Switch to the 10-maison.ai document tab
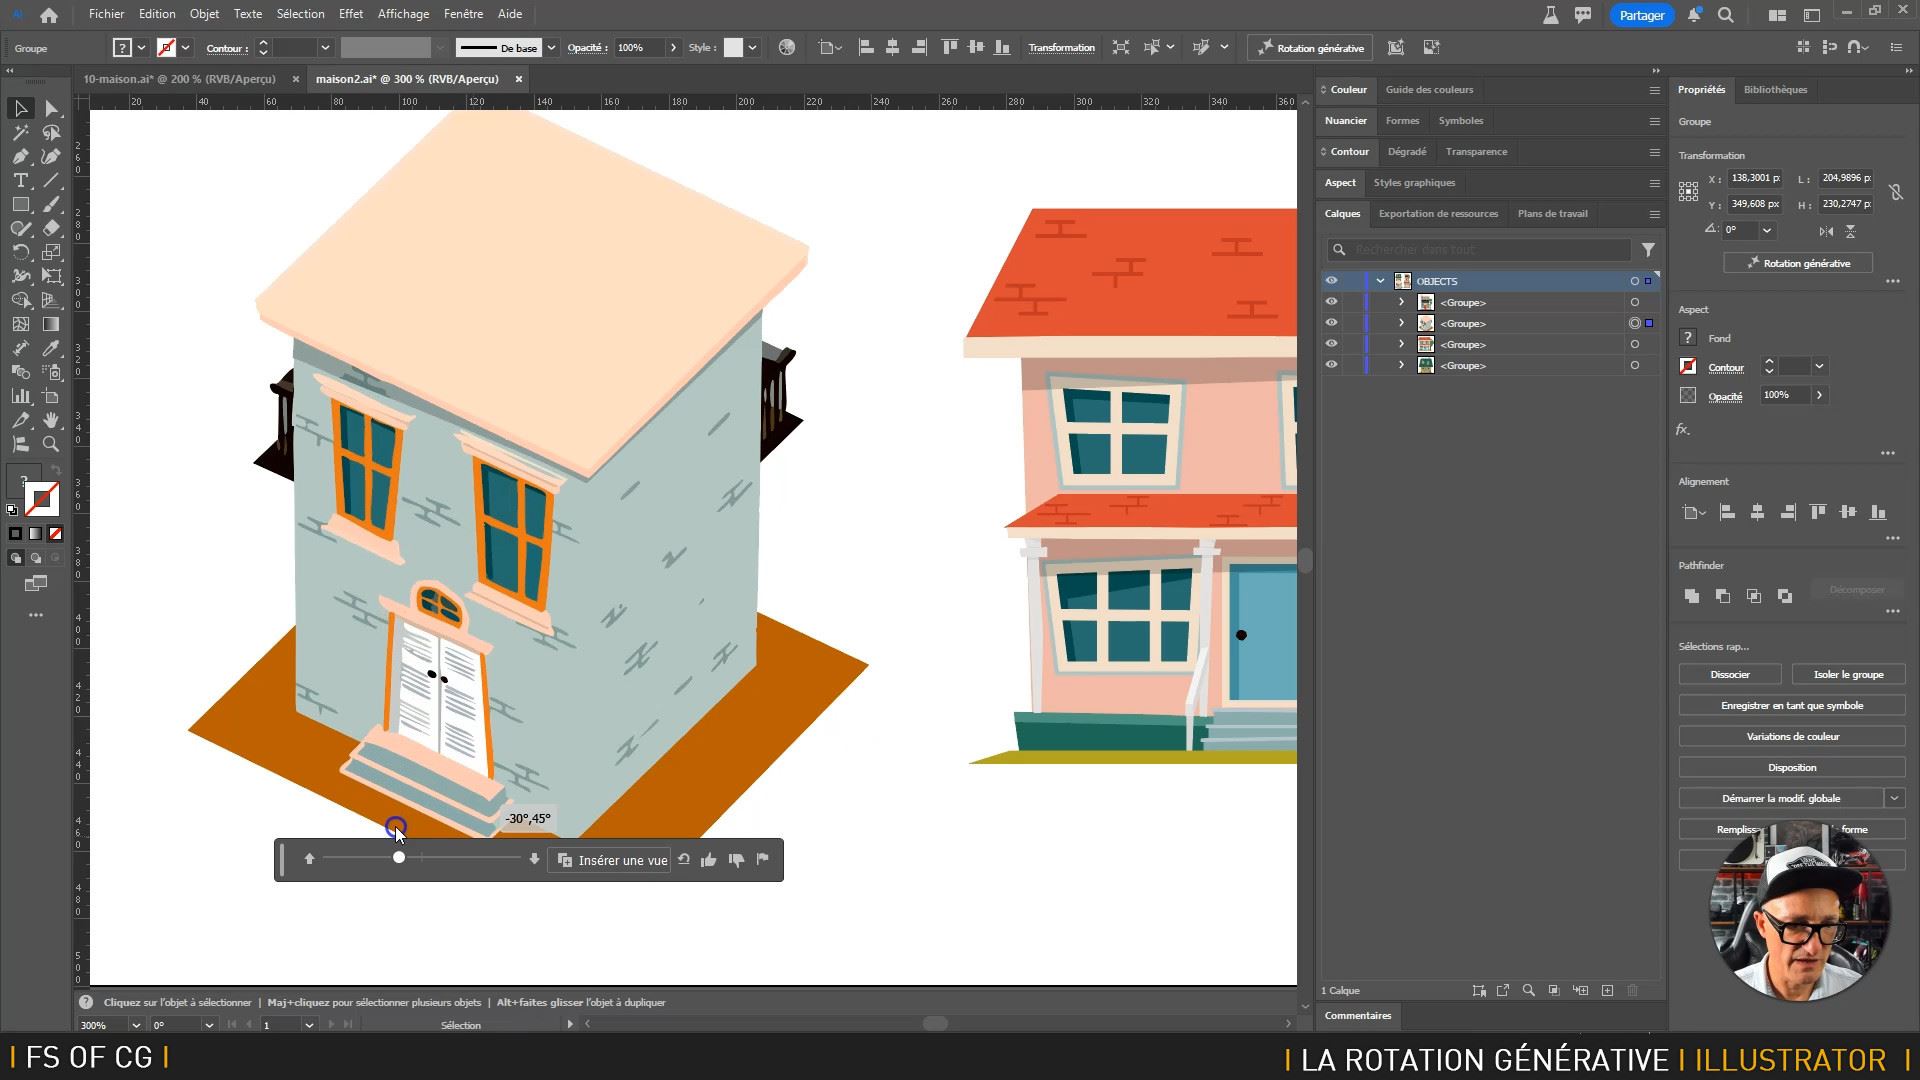1920x1080 pixels. tap(180, 79)
